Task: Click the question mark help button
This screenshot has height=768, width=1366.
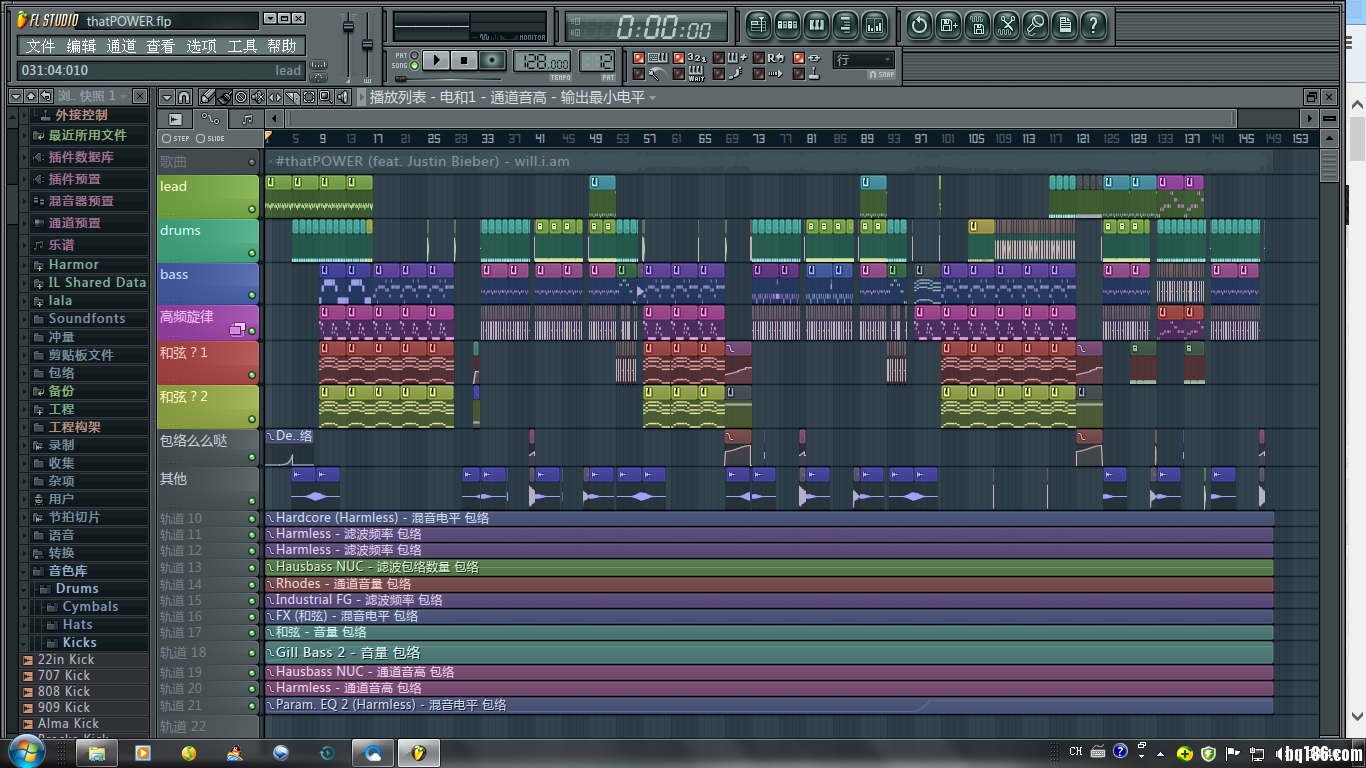Action: pos(1093,26)
